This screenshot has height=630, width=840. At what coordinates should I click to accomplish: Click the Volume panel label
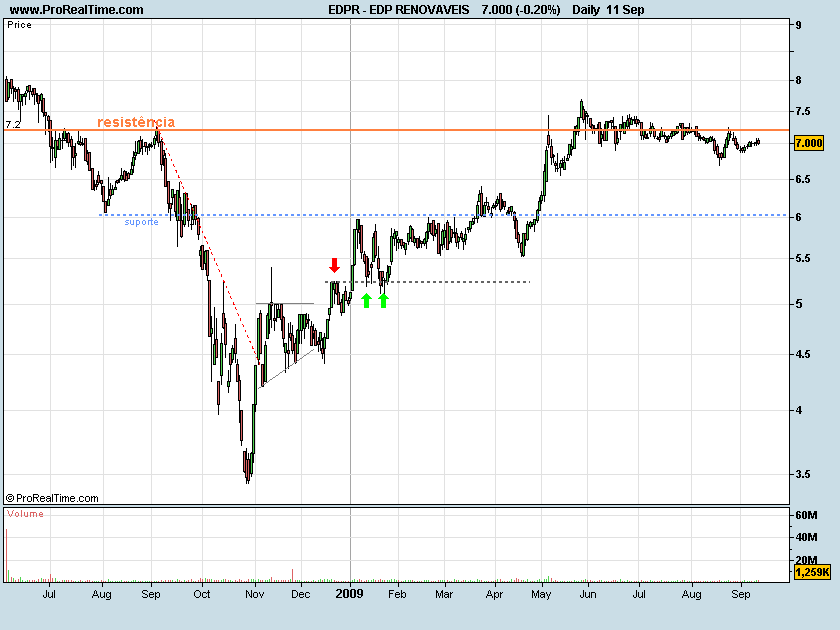(25, 514)
